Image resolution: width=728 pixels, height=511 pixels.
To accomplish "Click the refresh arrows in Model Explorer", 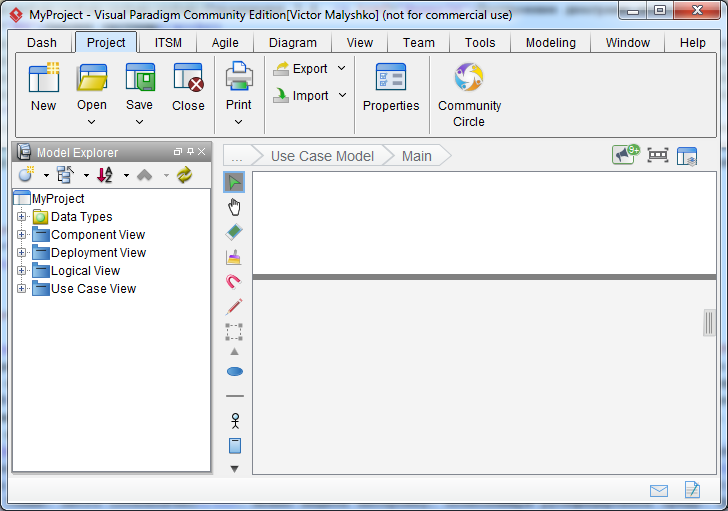I will point(184,175).
